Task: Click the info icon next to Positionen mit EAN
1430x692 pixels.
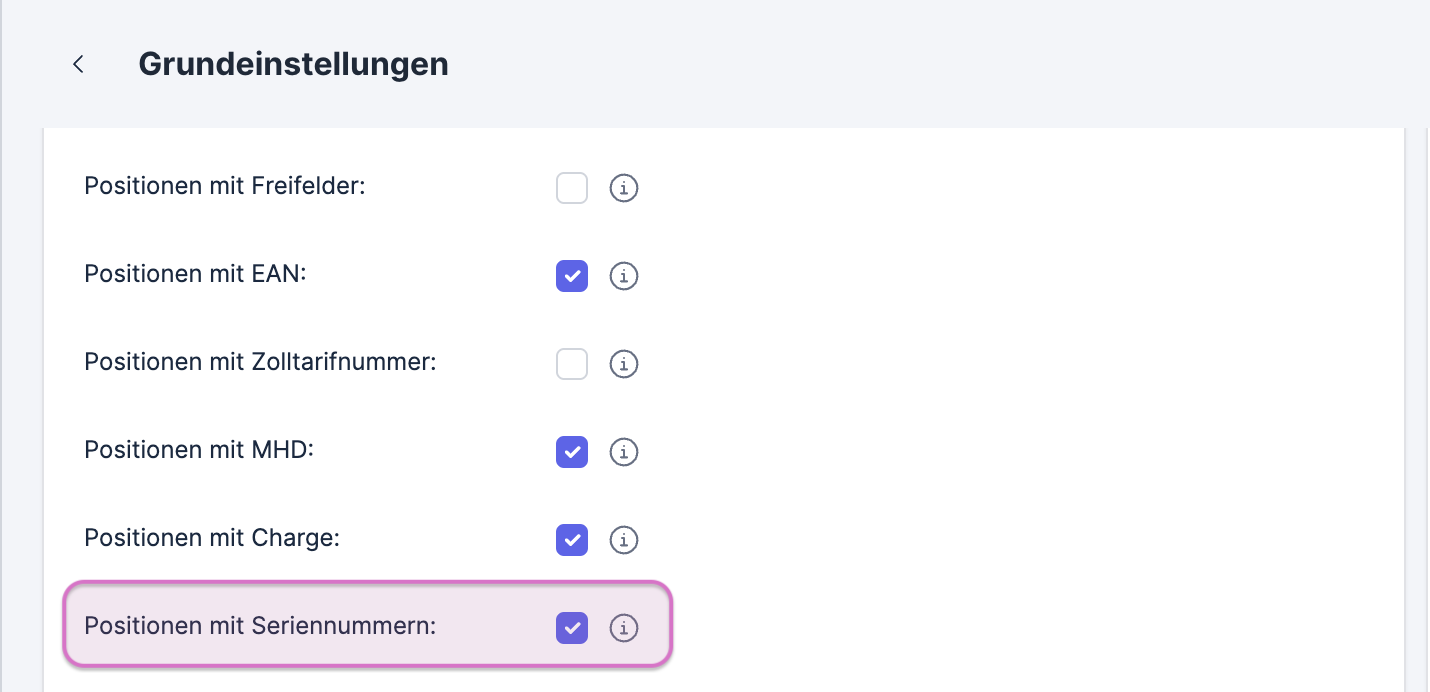Action: click(623, 276)
